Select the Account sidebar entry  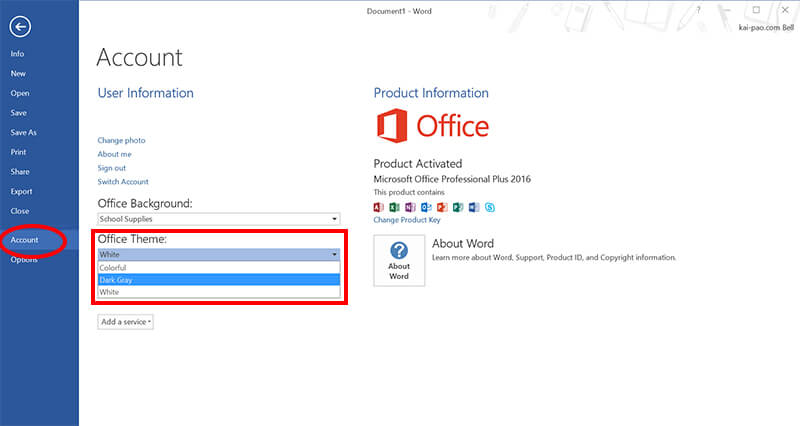[39, 240]
